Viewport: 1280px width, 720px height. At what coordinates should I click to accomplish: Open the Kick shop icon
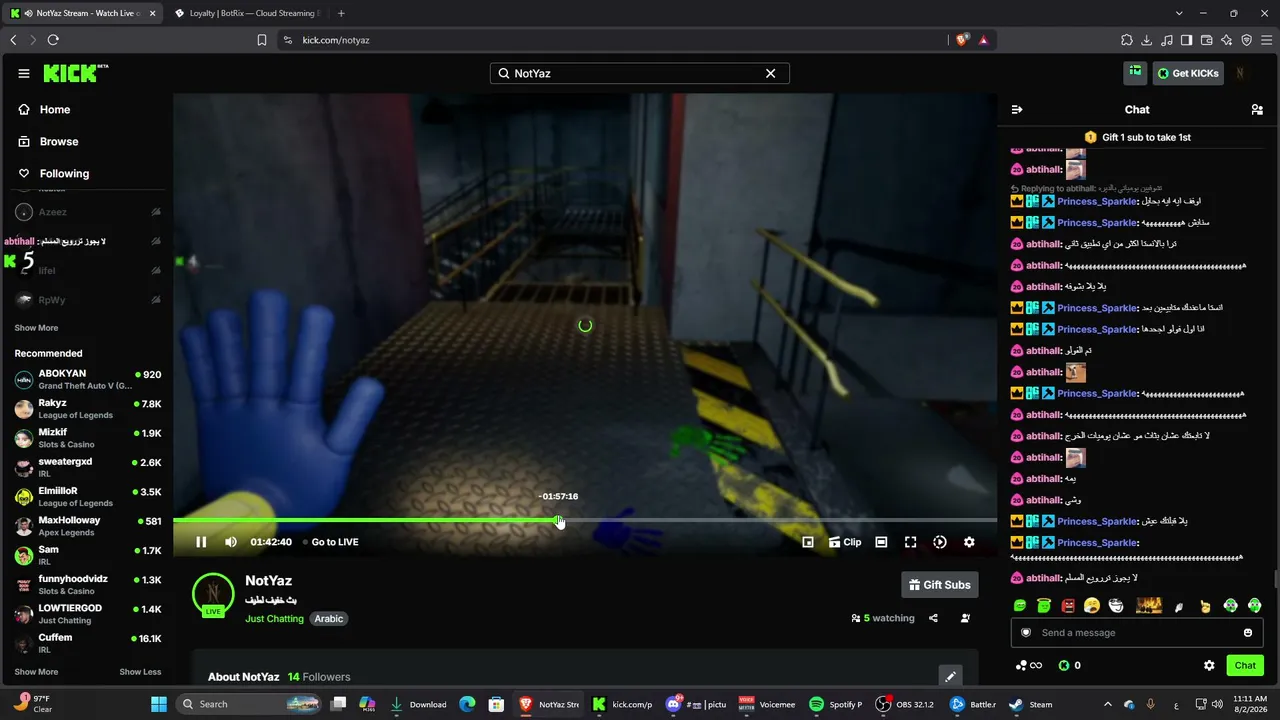pos(1135,73)
